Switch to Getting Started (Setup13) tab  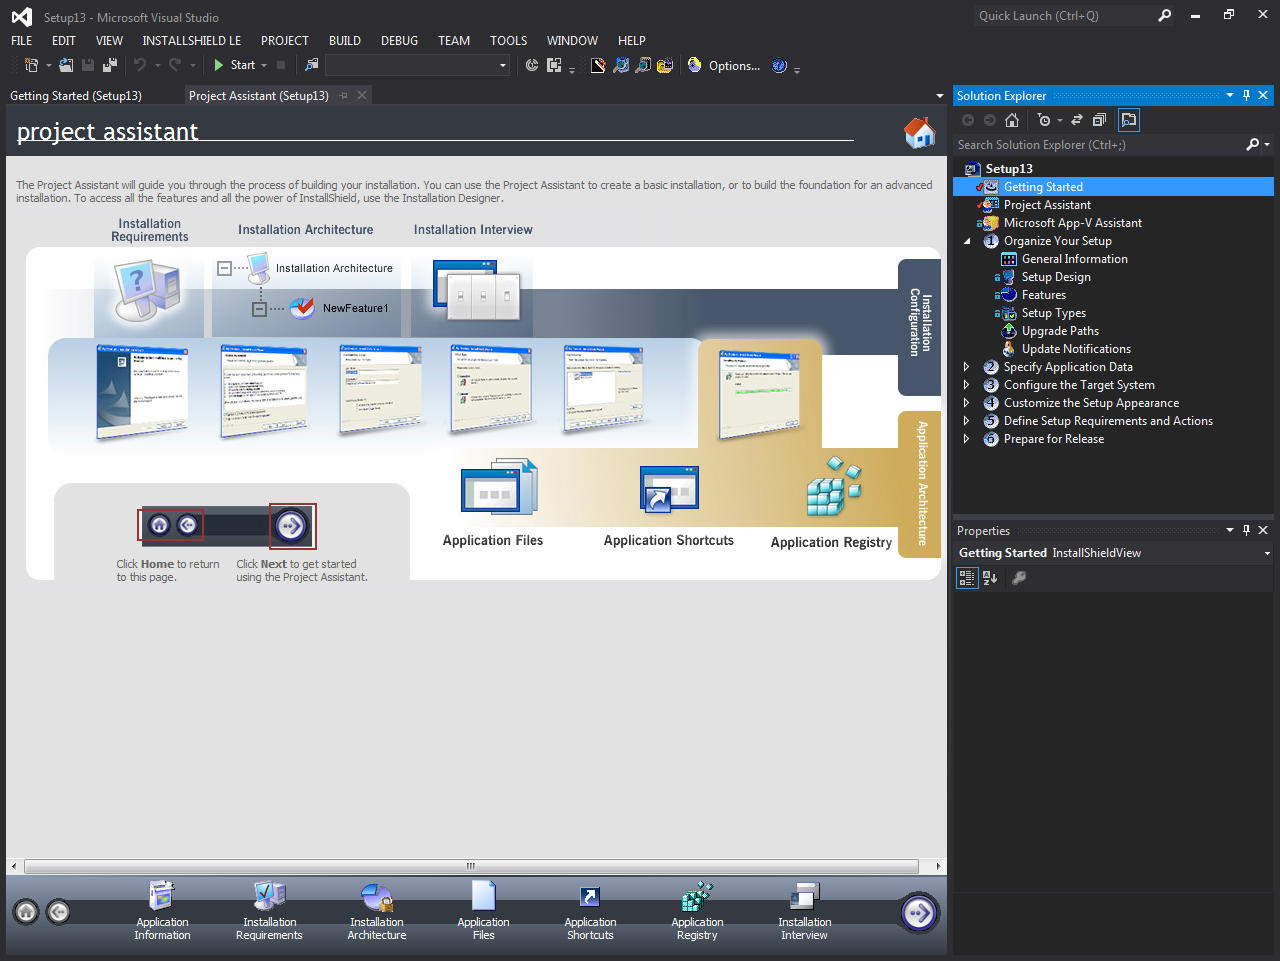[x=76, y=96]
